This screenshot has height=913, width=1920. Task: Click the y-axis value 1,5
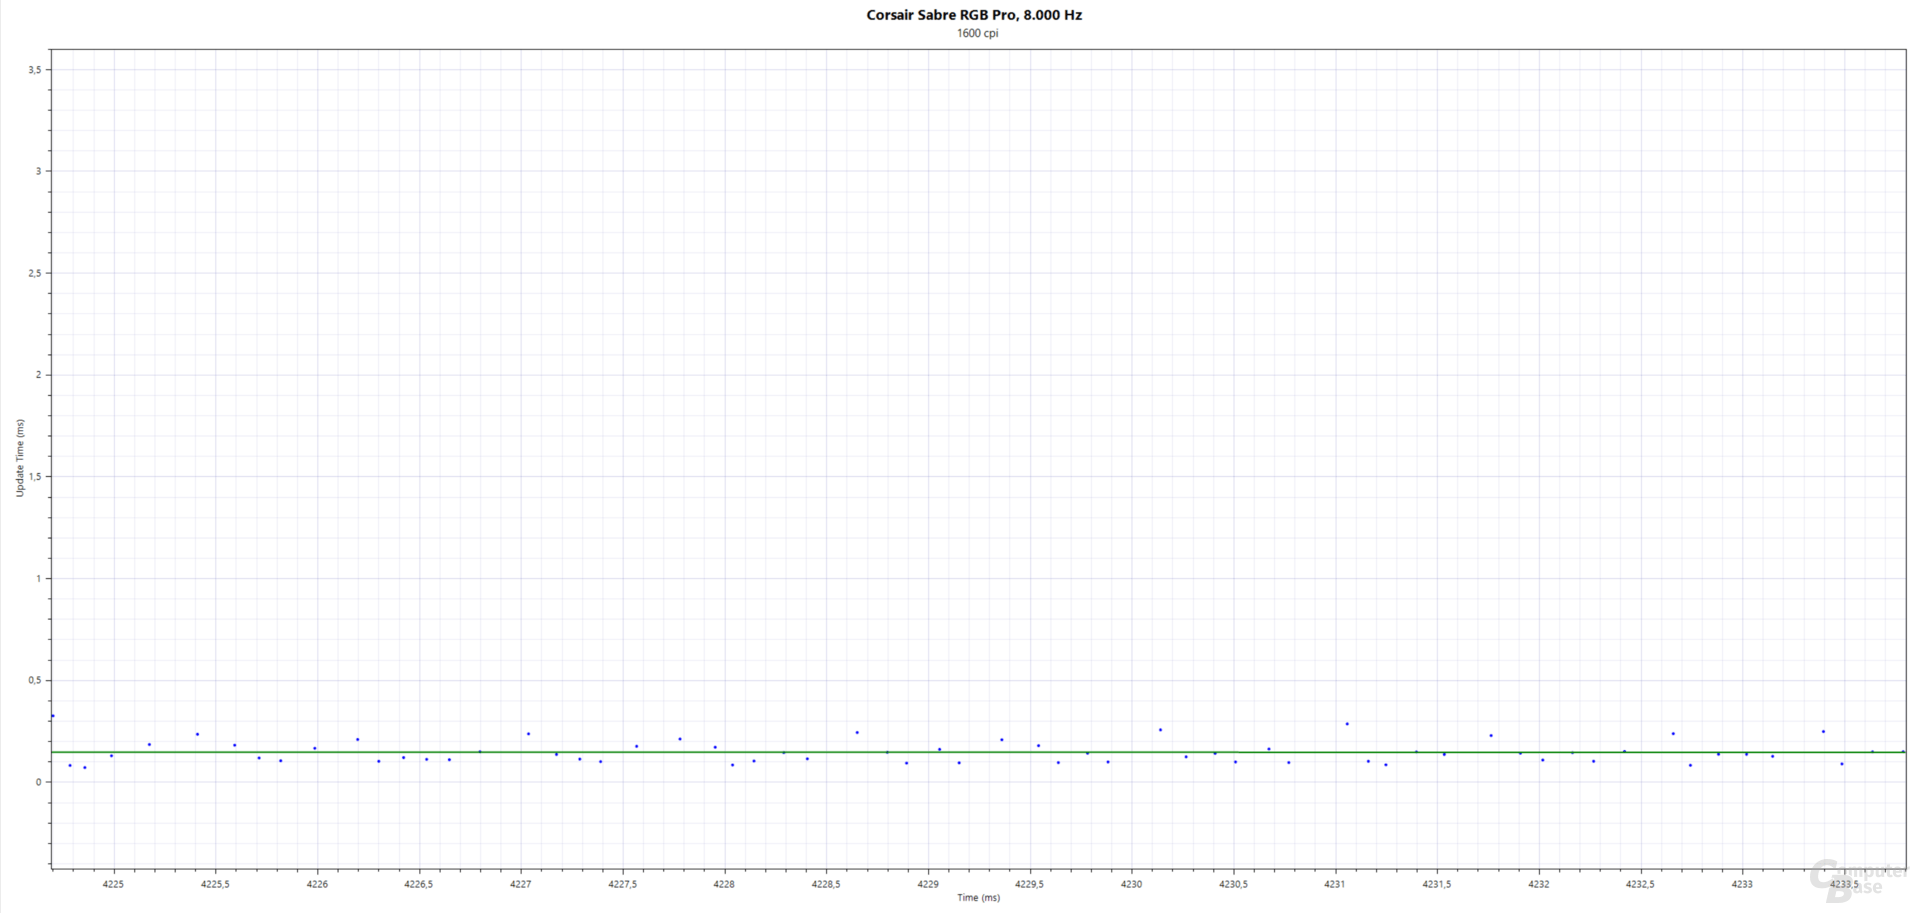(35, 476)
